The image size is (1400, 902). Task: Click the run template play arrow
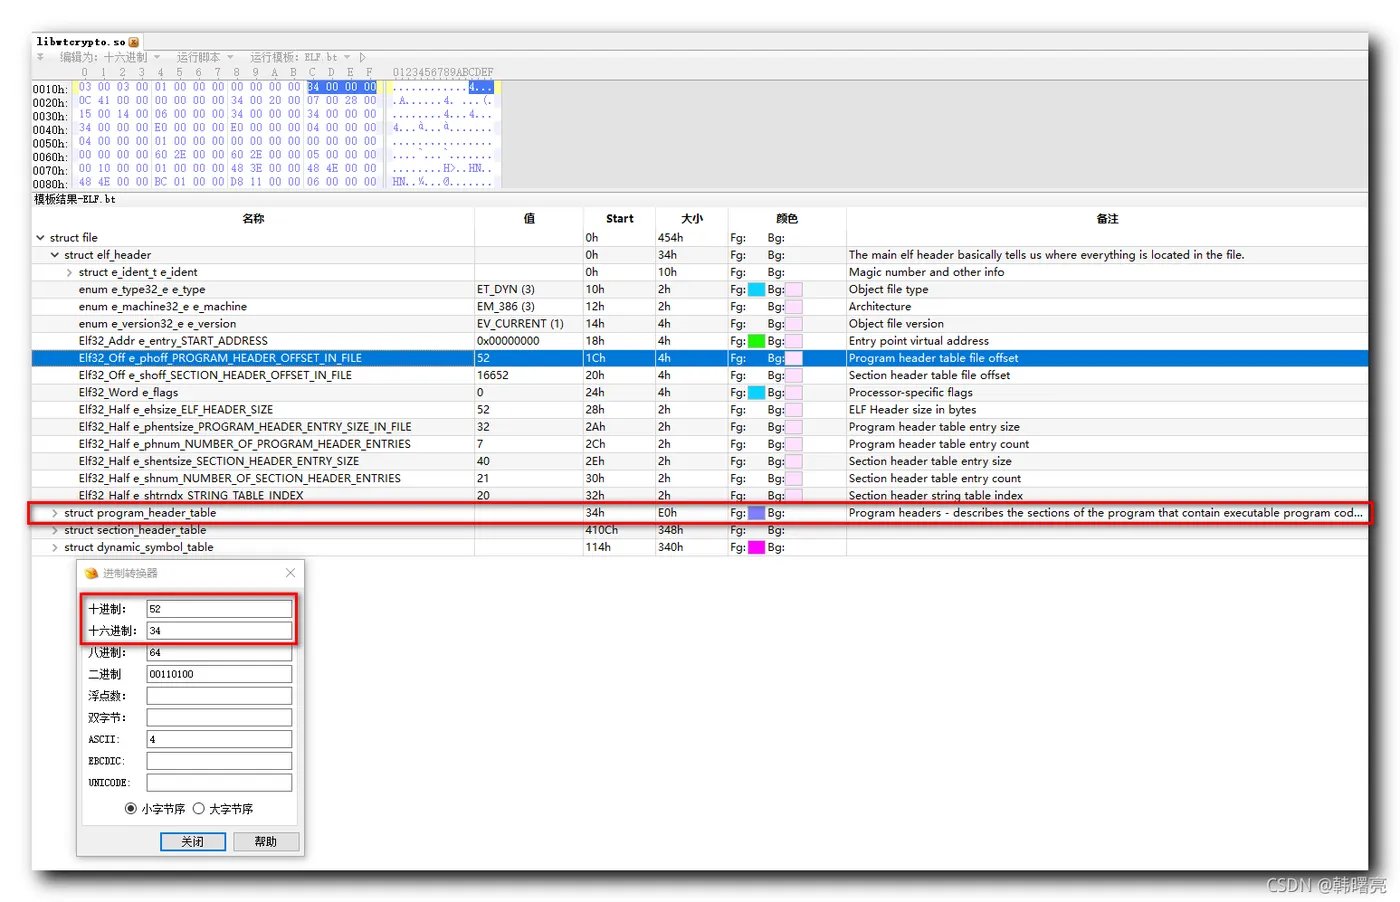(363, 57)
